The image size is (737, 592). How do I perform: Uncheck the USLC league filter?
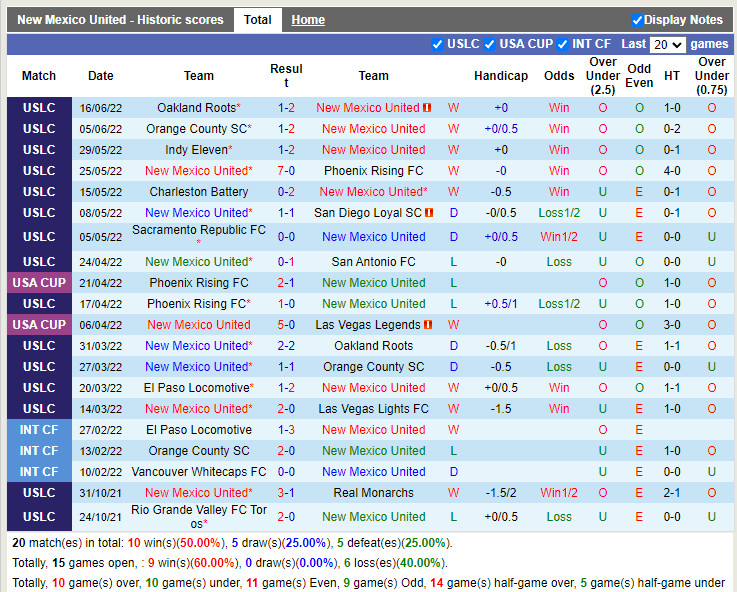point(437,44)
